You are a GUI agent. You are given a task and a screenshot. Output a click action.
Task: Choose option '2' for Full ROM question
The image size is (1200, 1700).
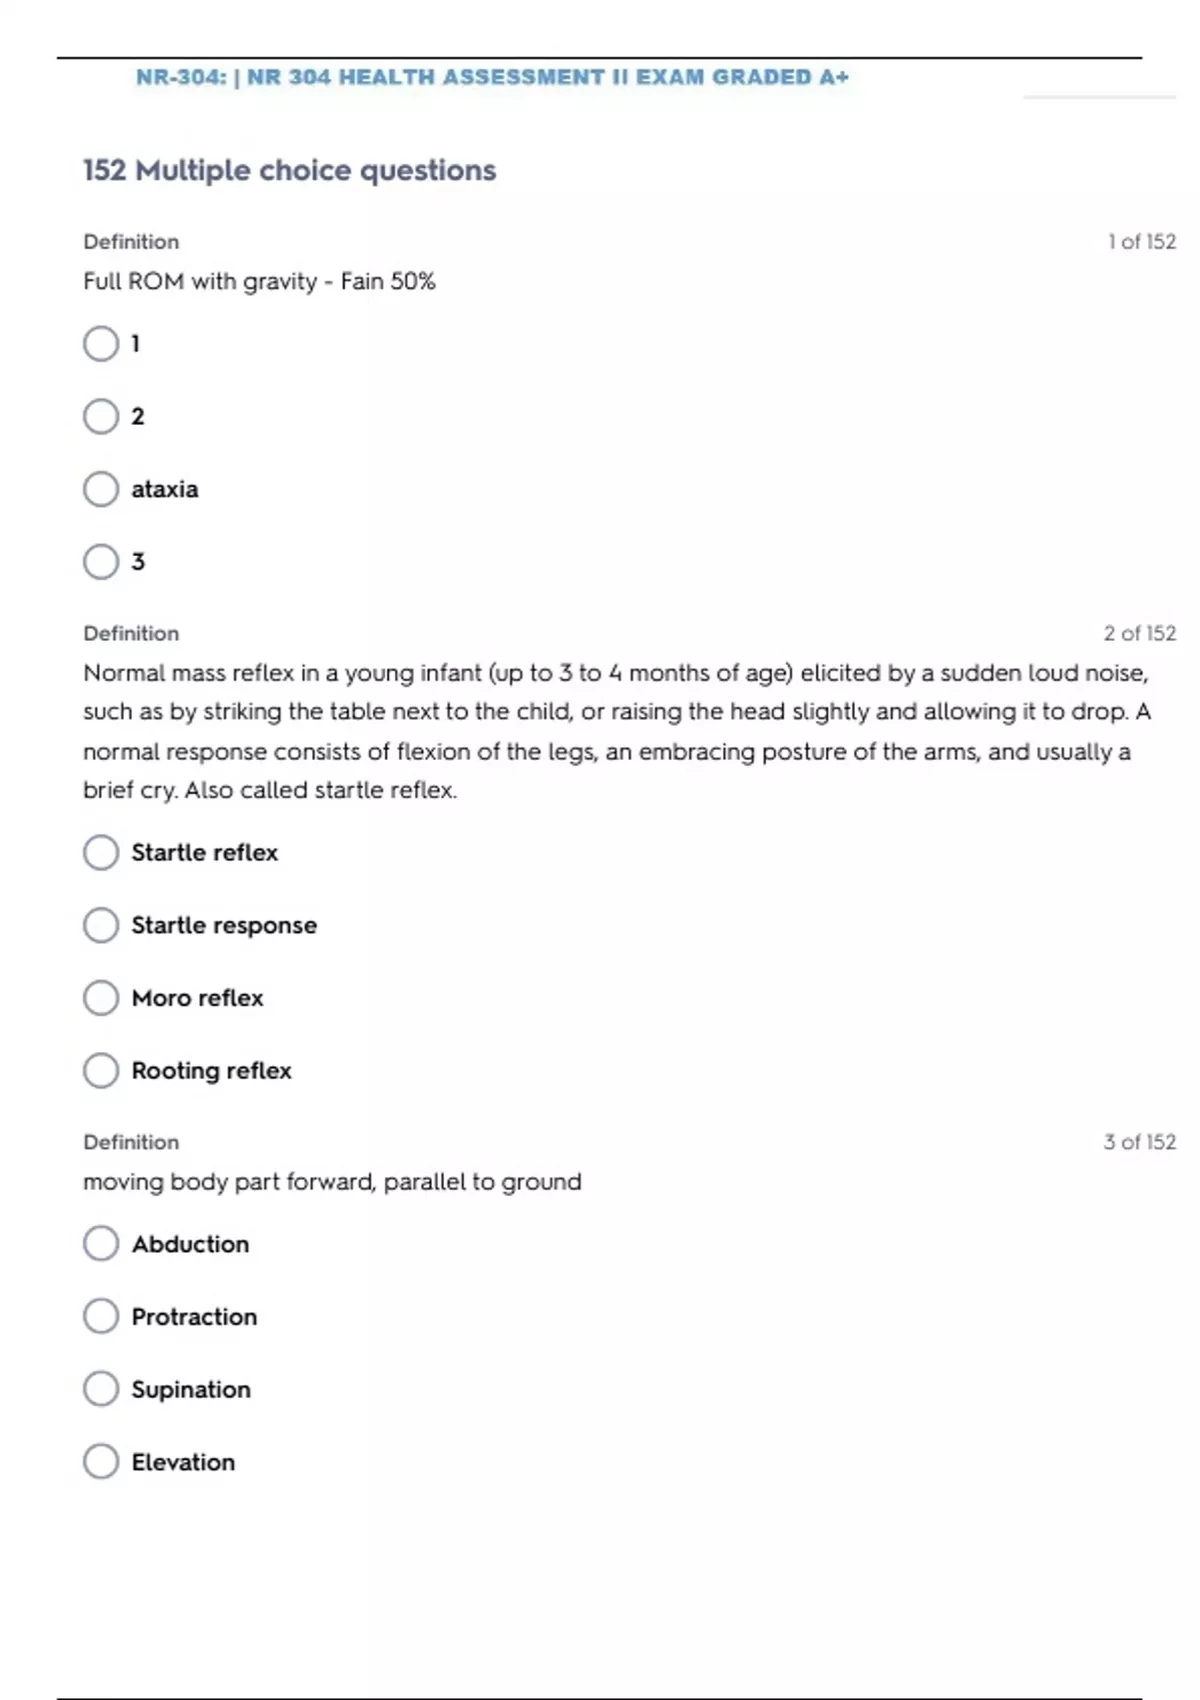(x=101, y=416)
